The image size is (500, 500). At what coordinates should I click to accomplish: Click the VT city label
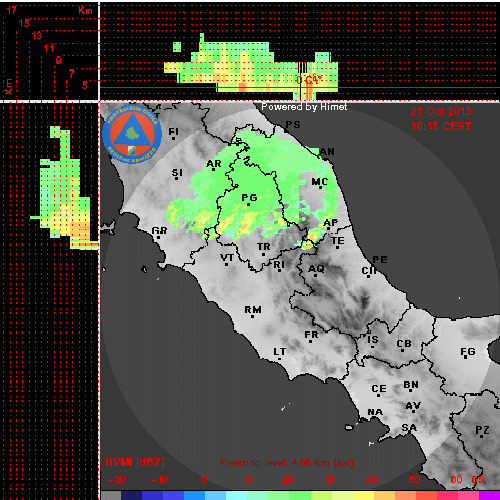tap(227, 258)
